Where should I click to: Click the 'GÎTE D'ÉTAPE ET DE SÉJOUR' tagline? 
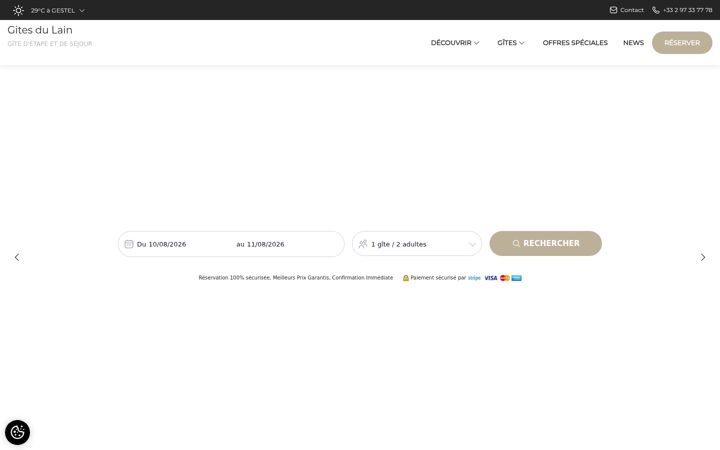50,44
